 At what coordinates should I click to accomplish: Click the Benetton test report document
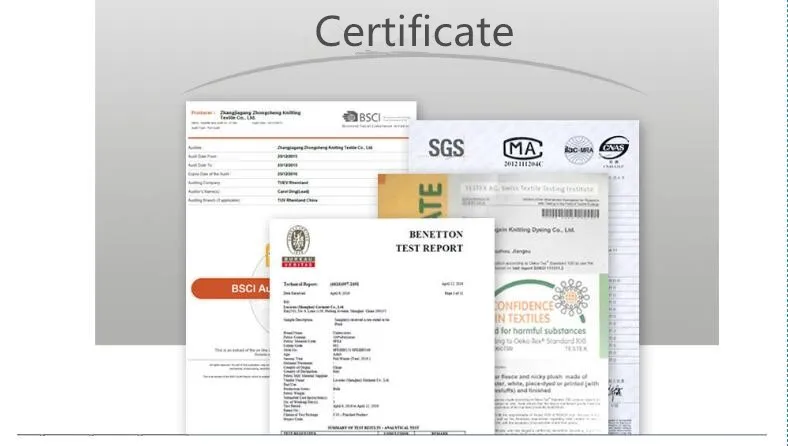[x=382, y=326]
